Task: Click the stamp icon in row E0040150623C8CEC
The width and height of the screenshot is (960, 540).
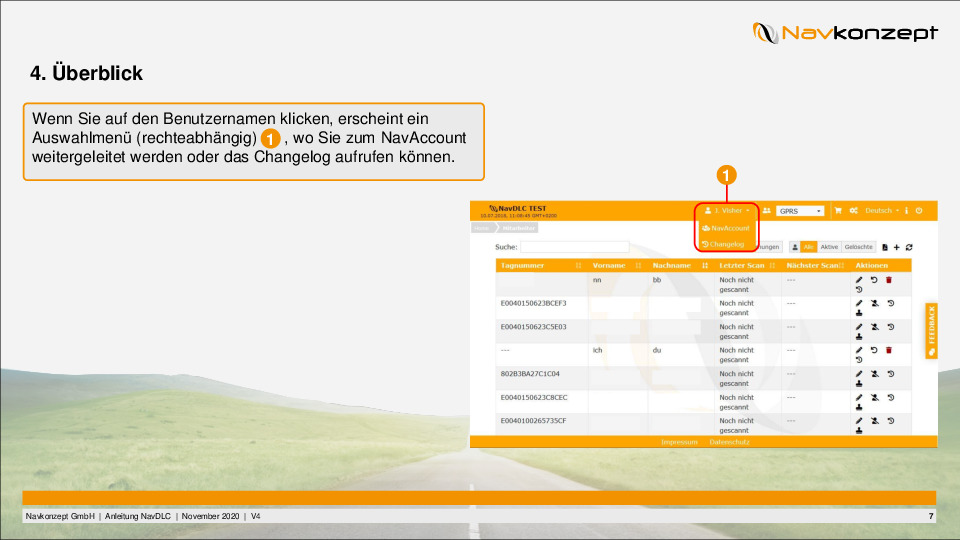Action: [859, 407]
